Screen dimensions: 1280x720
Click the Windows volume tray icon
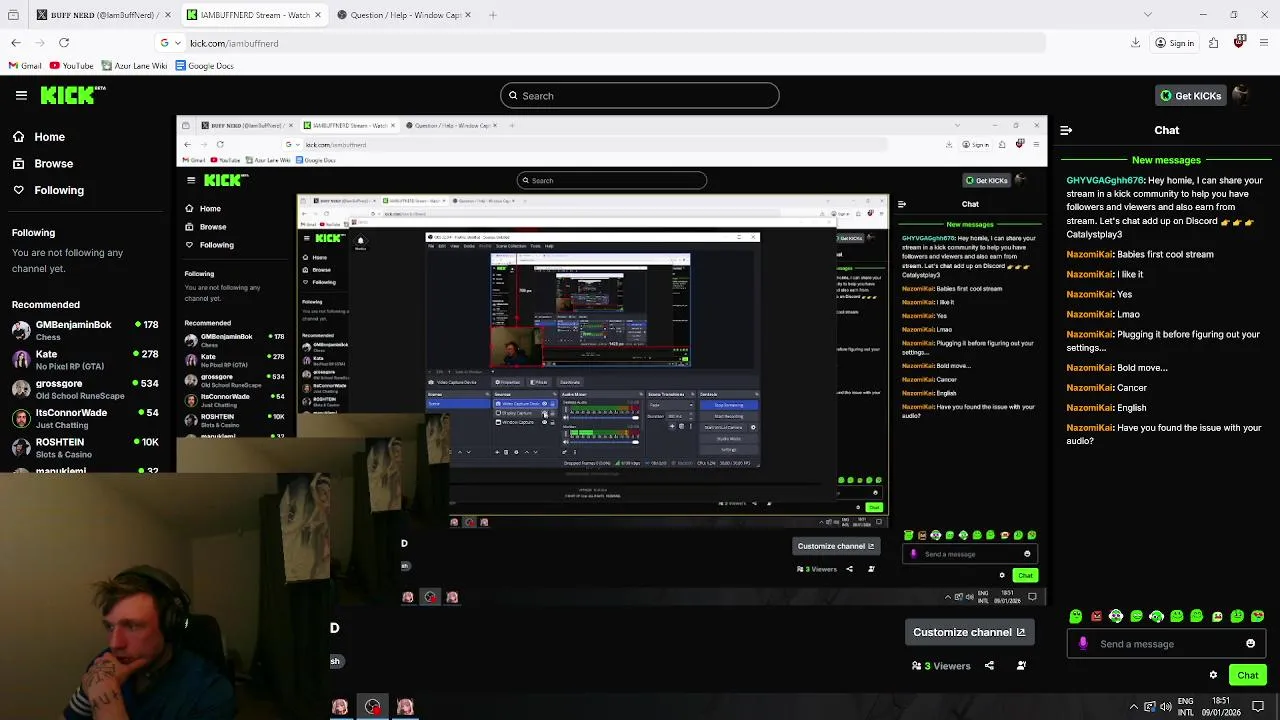[x=1165, y=707]
